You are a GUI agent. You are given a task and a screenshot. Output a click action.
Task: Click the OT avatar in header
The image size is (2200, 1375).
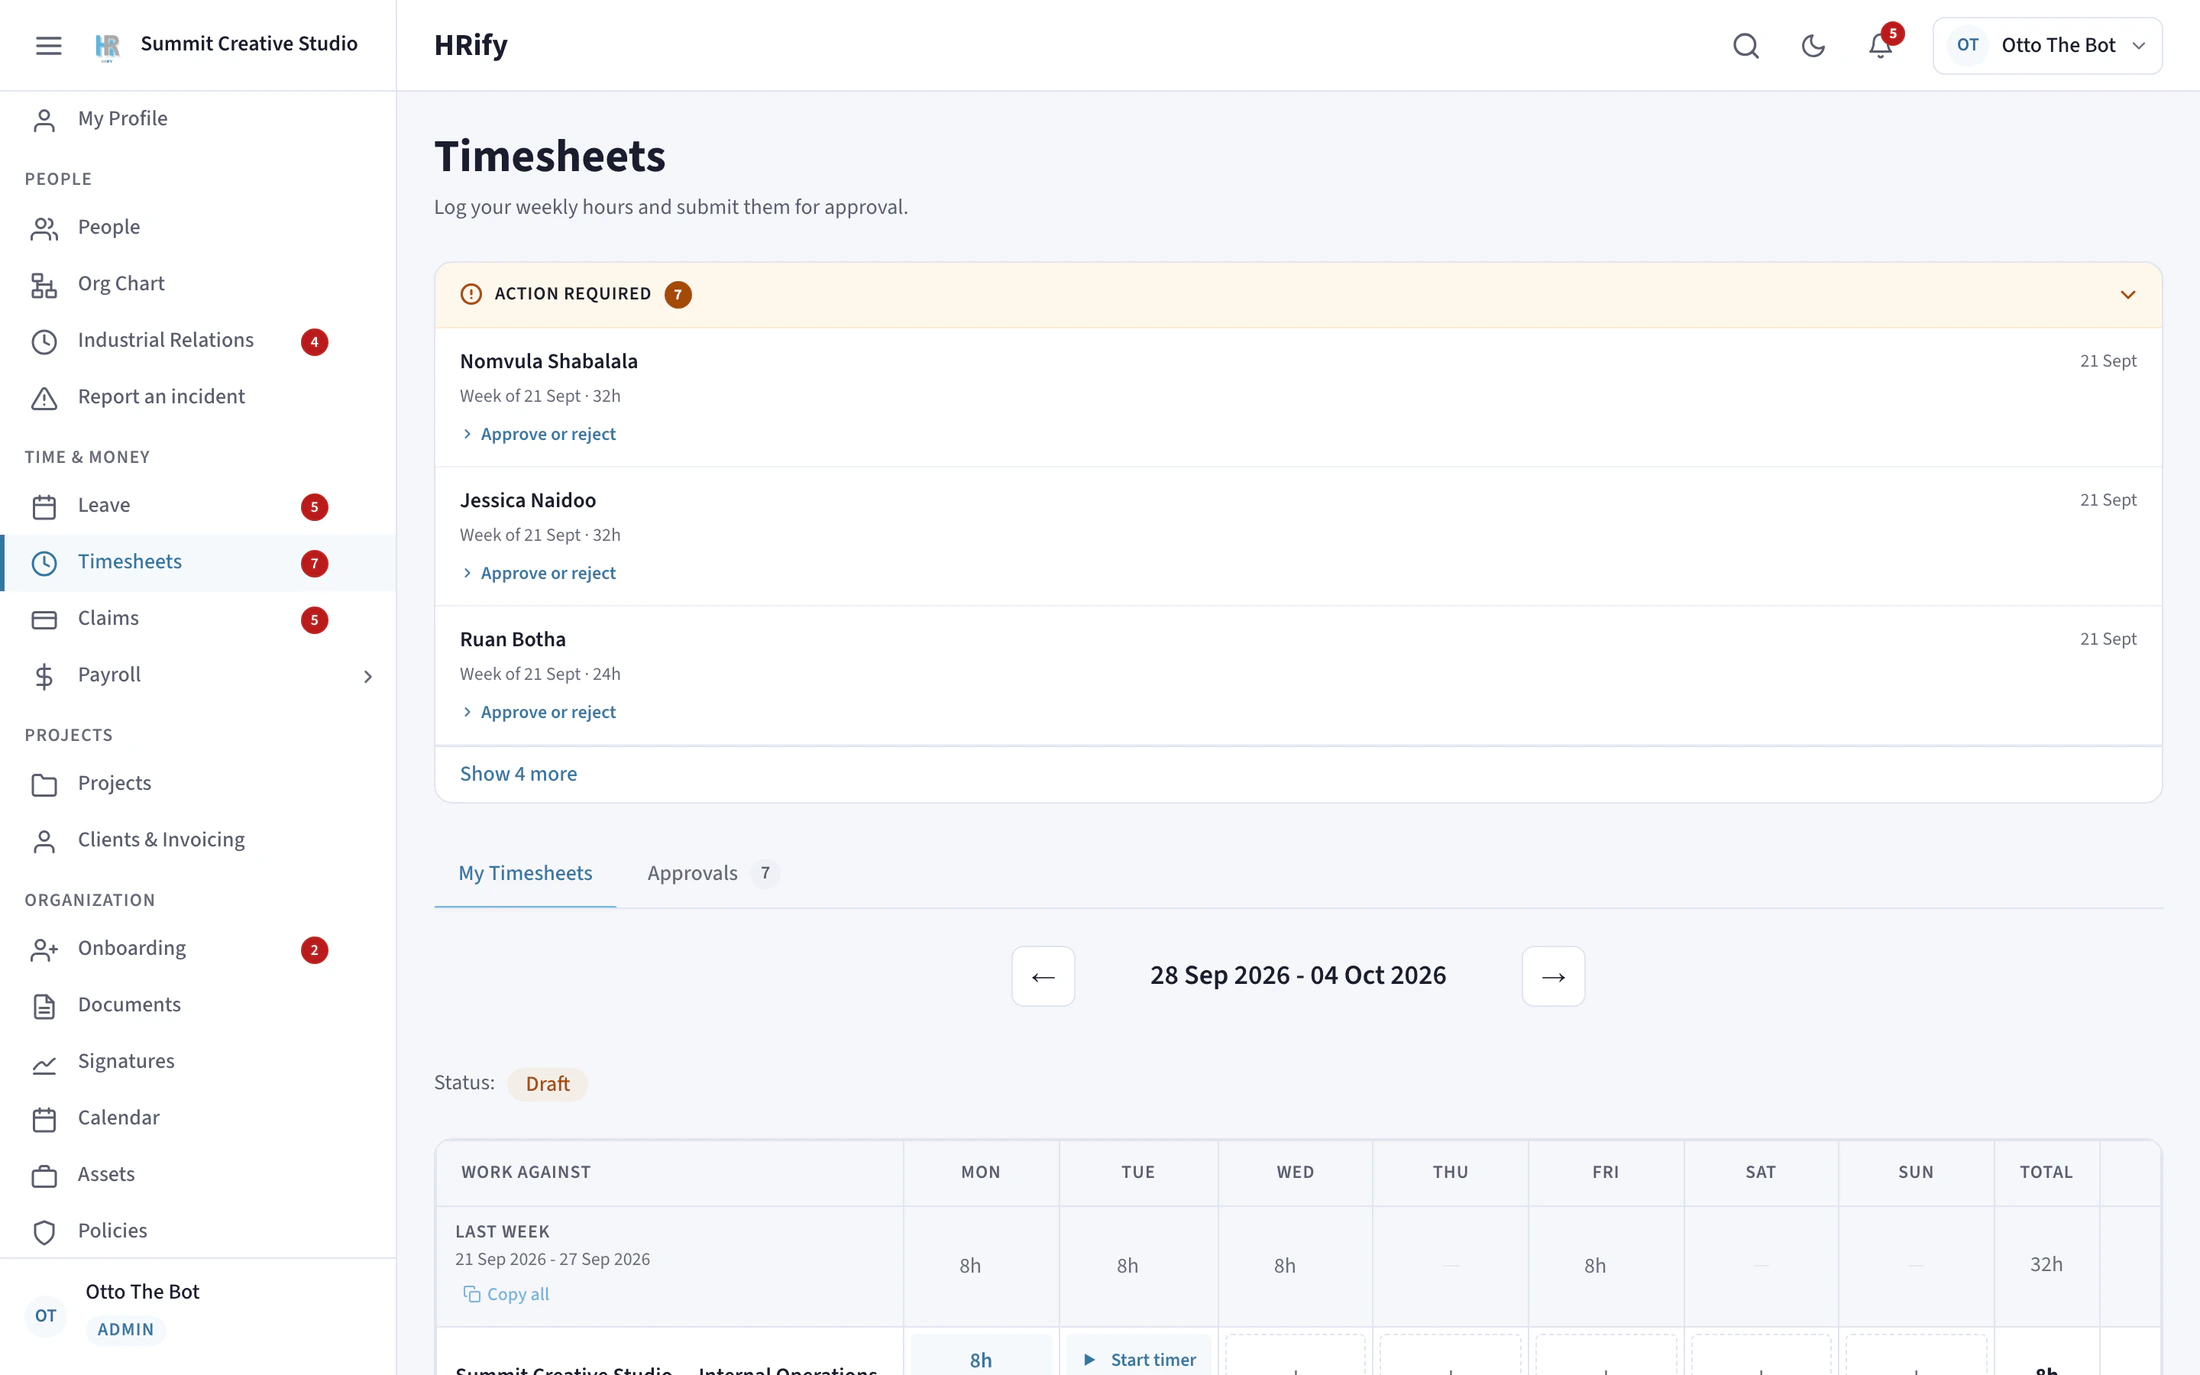(x=1967, y=45)
